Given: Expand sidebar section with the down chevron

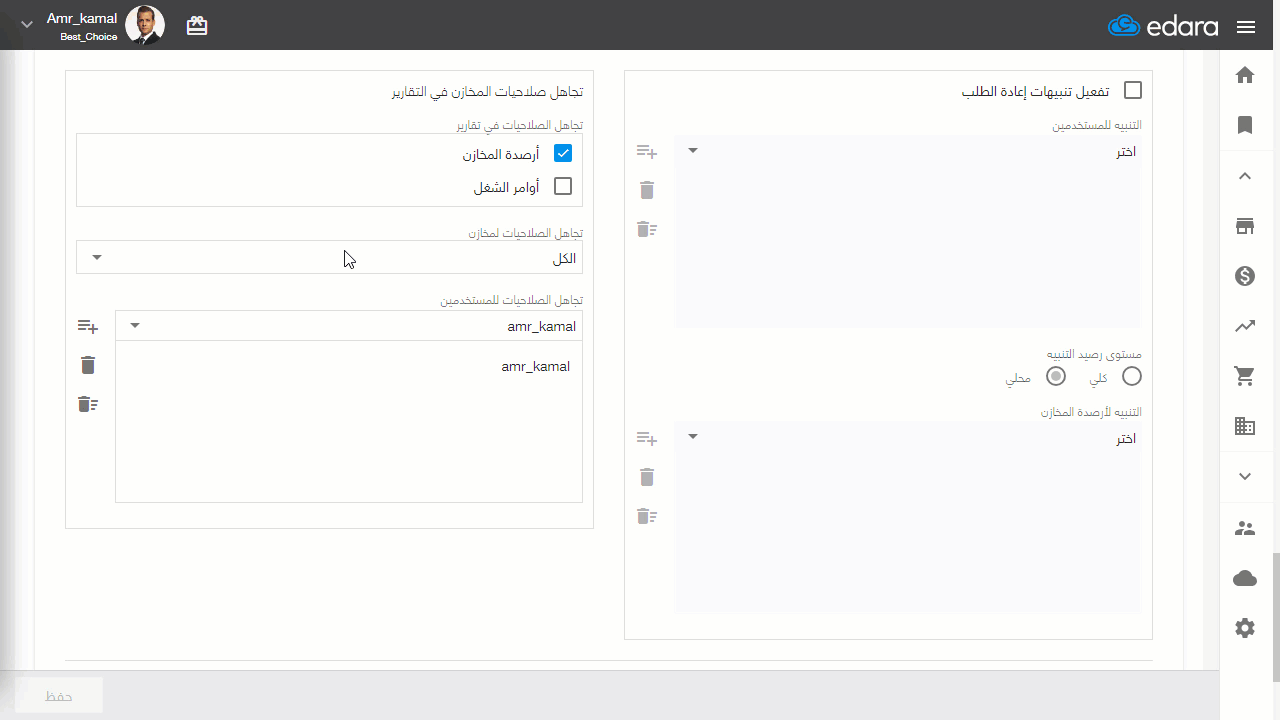Looking at the screenshot, I should (1245, 477).
